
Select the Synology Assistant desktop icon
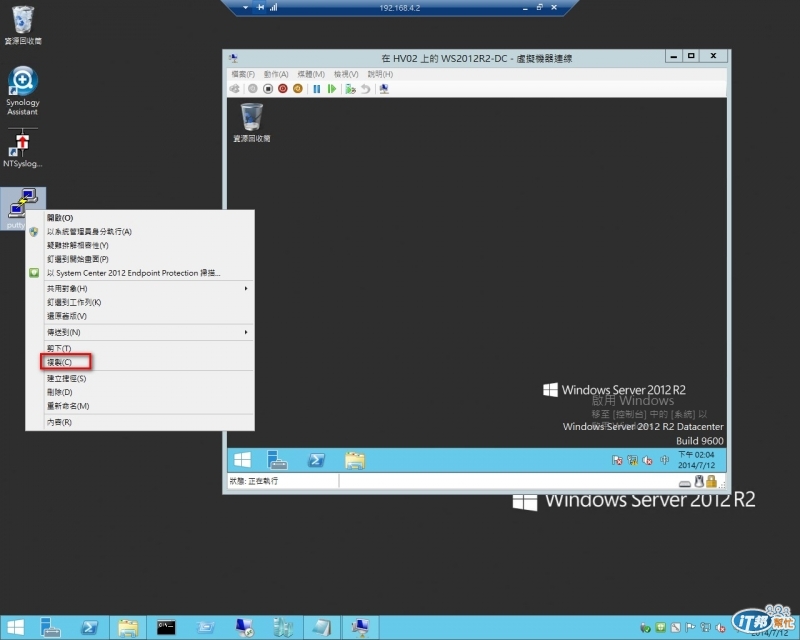point(22,91)
